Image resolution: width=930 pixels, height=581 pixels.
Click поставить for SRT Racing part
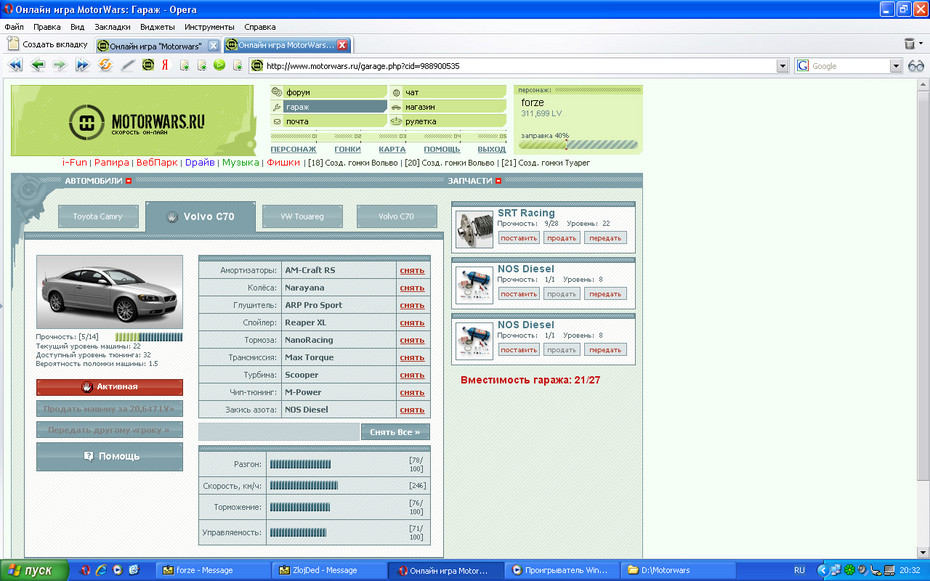point(519,238)
